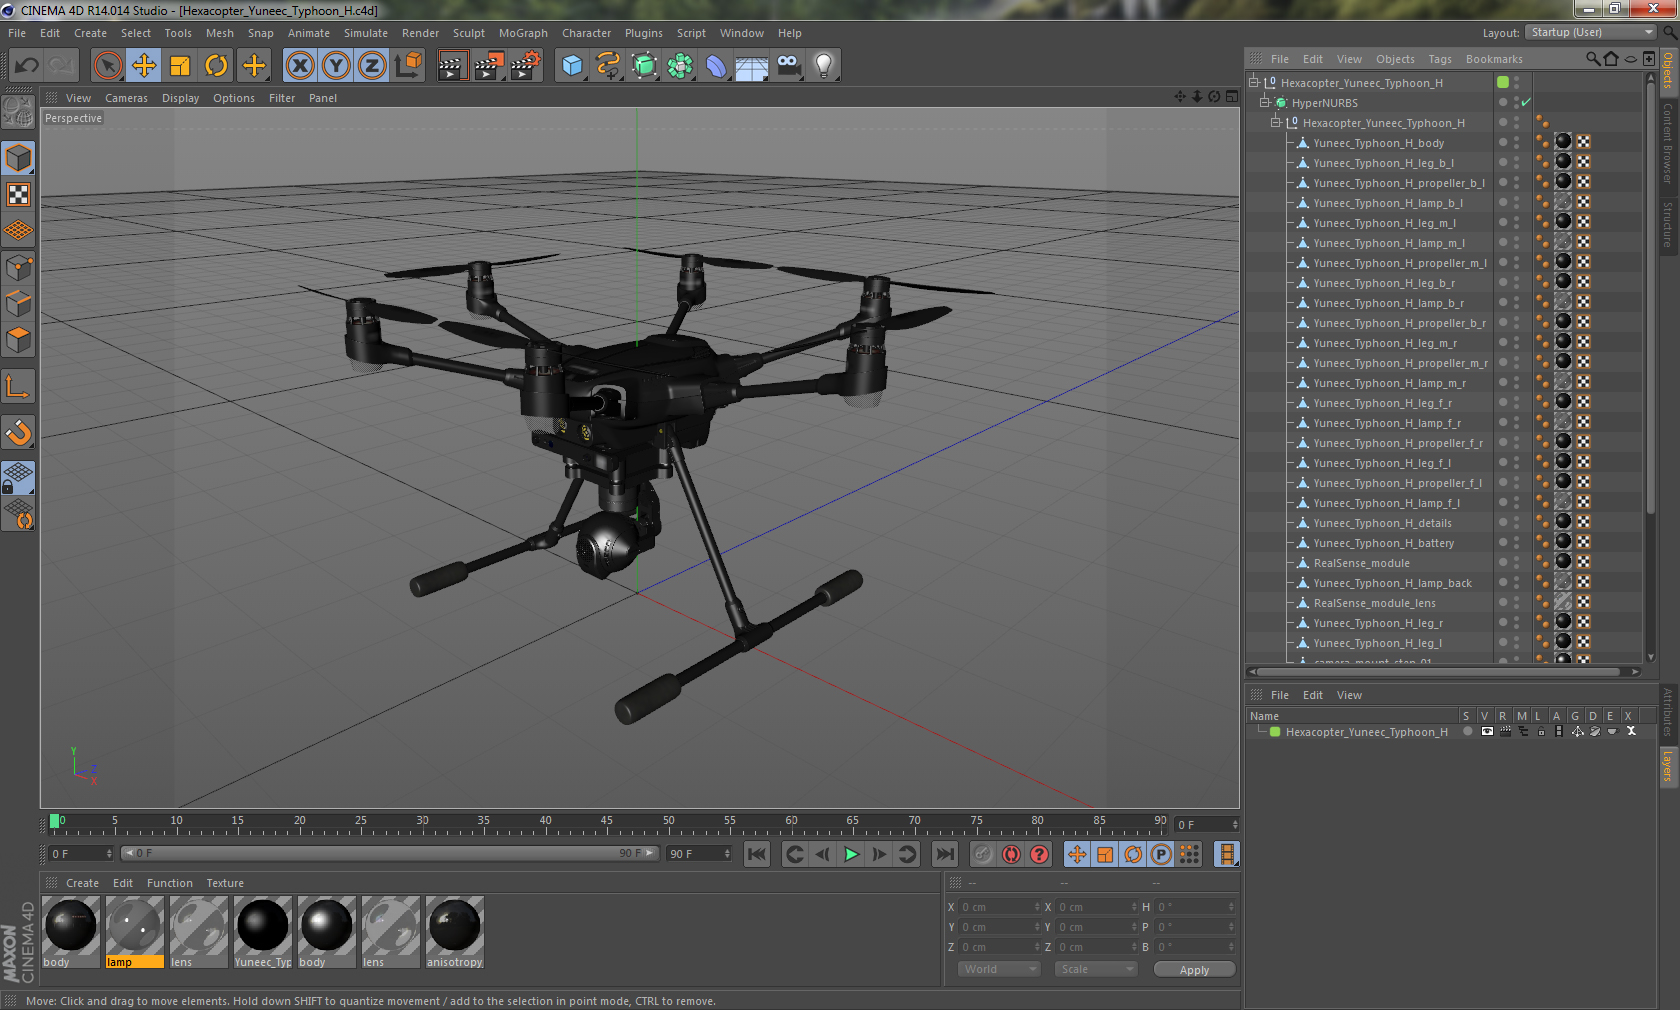Open the spline pen tool icon
This screenshot has width=1680, height=1010.
[608, 66]
